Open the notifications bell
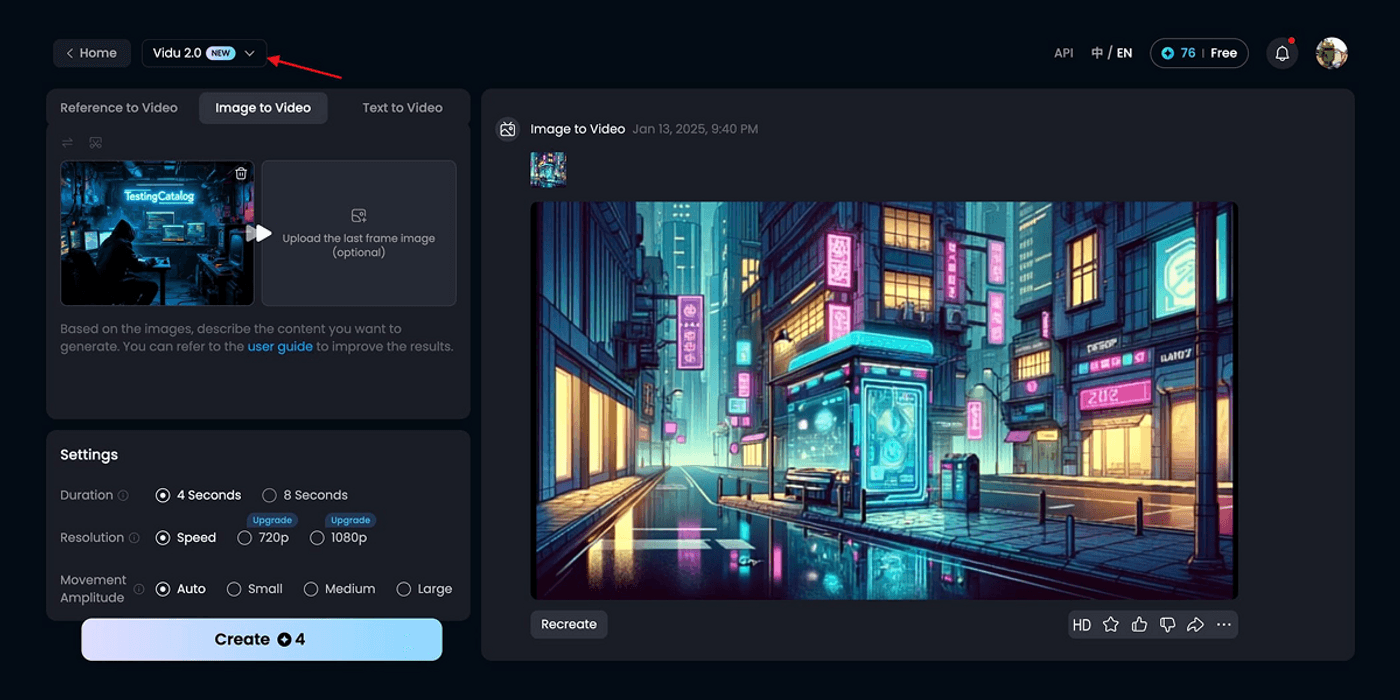 click(1282, 53)
